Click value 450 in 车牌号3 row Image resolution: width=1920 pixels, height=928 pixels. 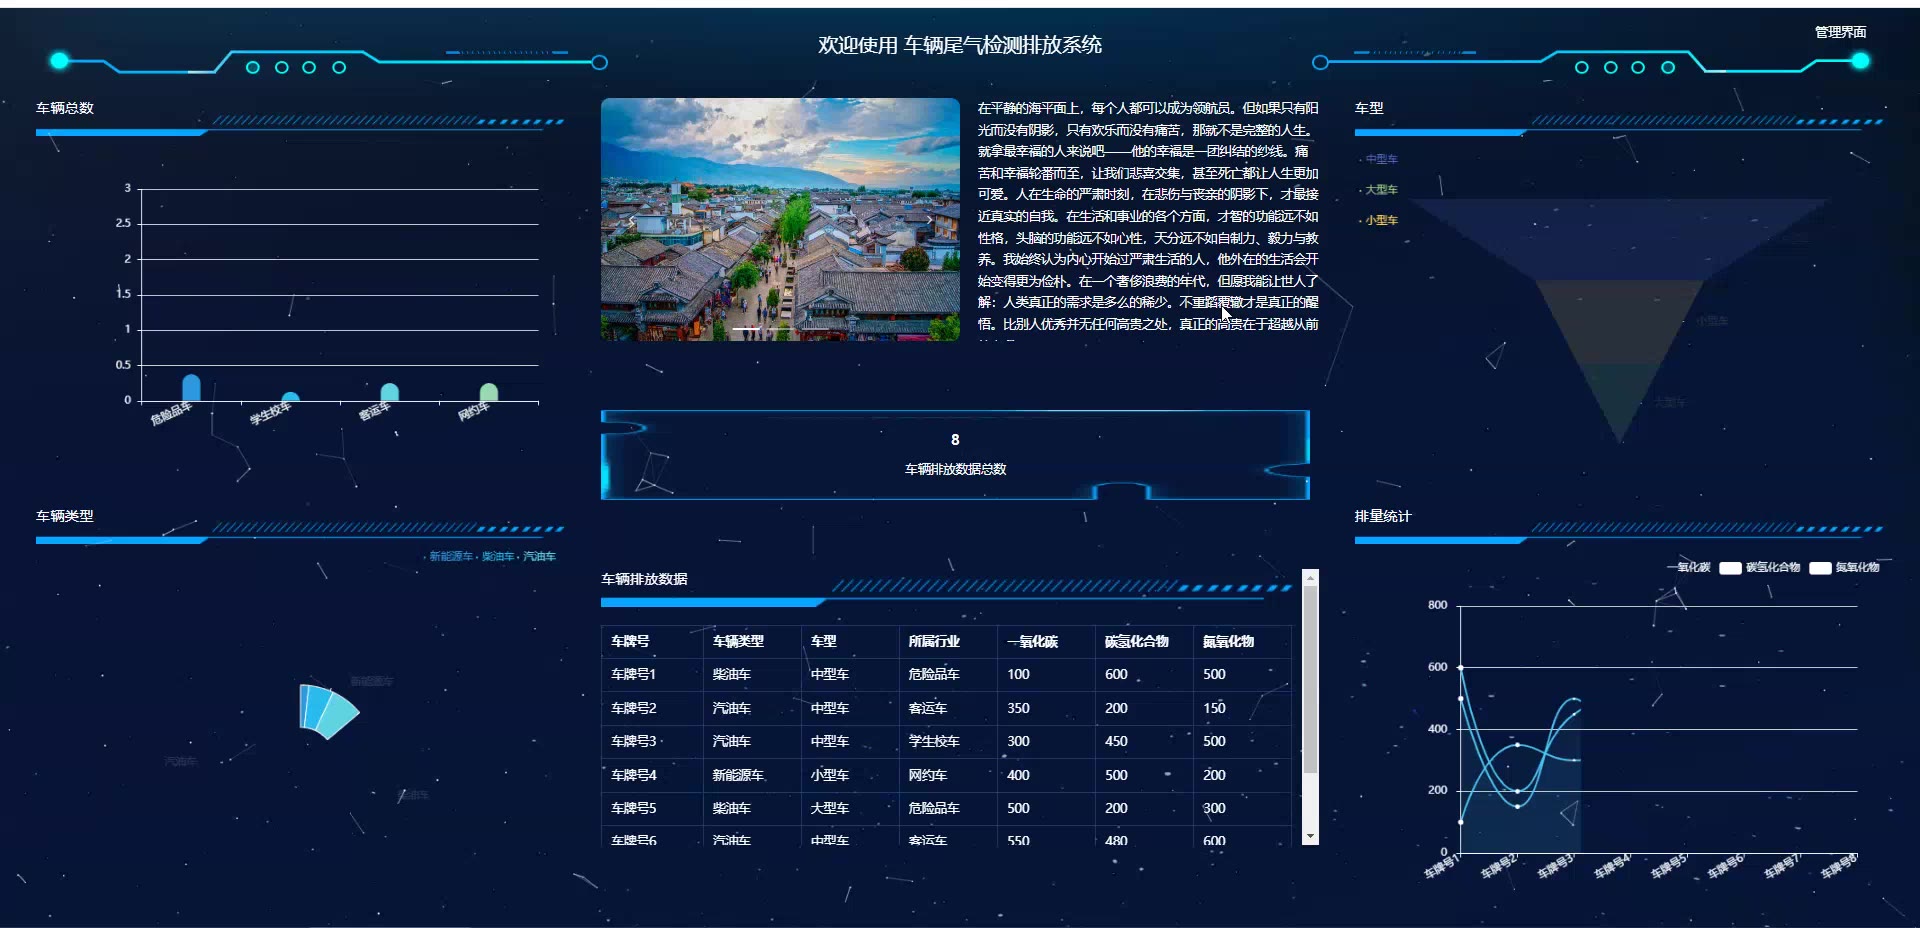coord(1116,741)
